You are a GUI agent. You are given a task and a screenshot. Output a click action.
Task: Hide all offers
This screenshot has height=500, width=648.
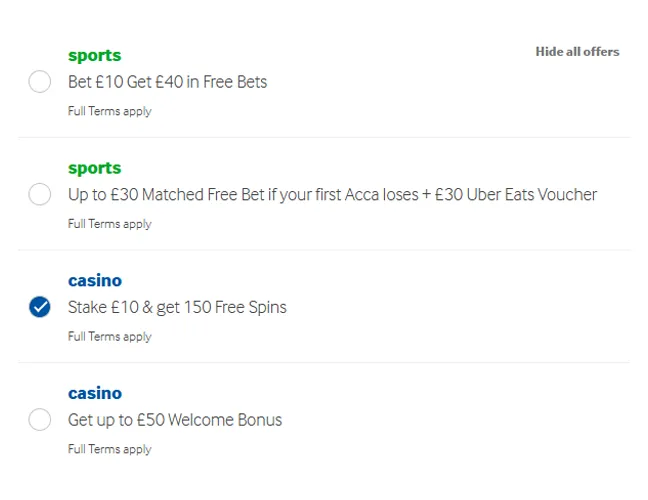click(577, 52)
